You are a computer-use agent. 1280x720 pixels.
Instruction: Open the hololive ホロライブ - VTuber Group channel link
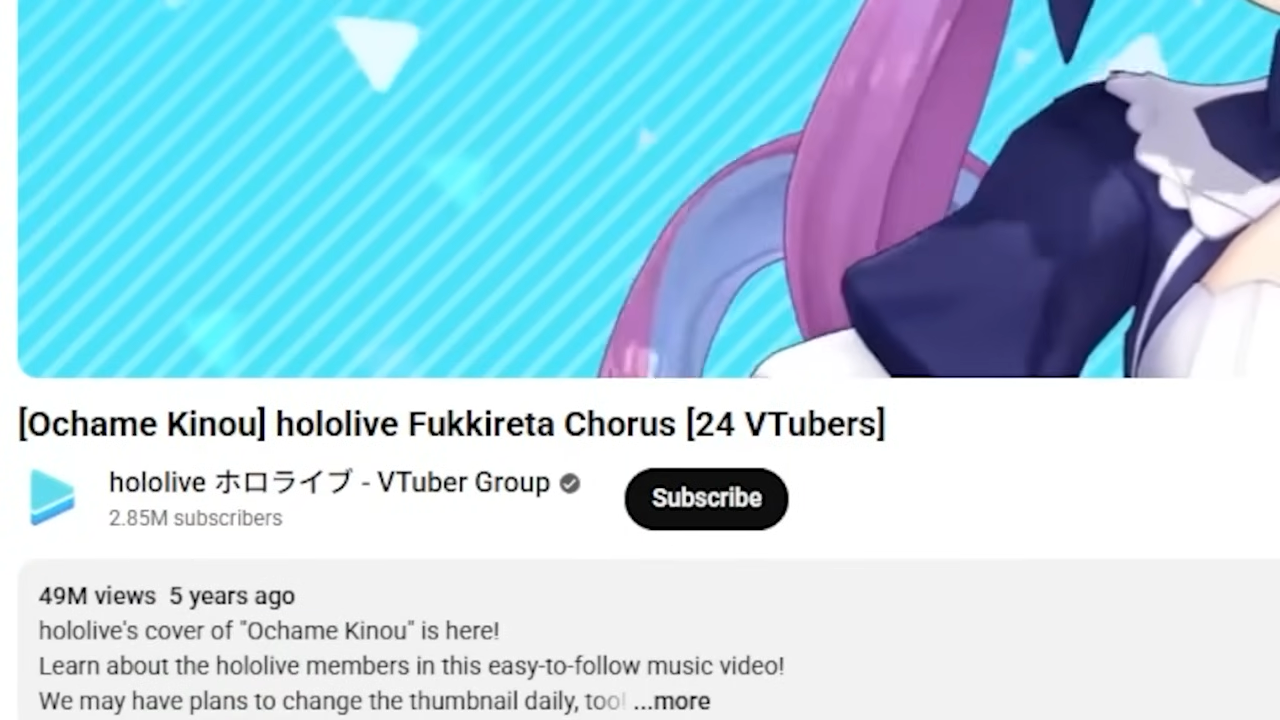click(329, 483)
